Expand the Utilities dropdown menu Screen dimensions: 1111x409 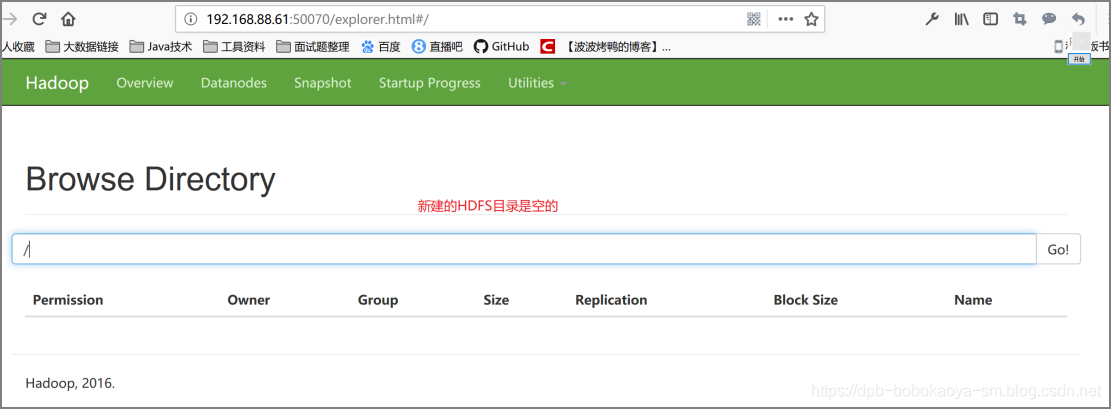[x=537, y=83]
